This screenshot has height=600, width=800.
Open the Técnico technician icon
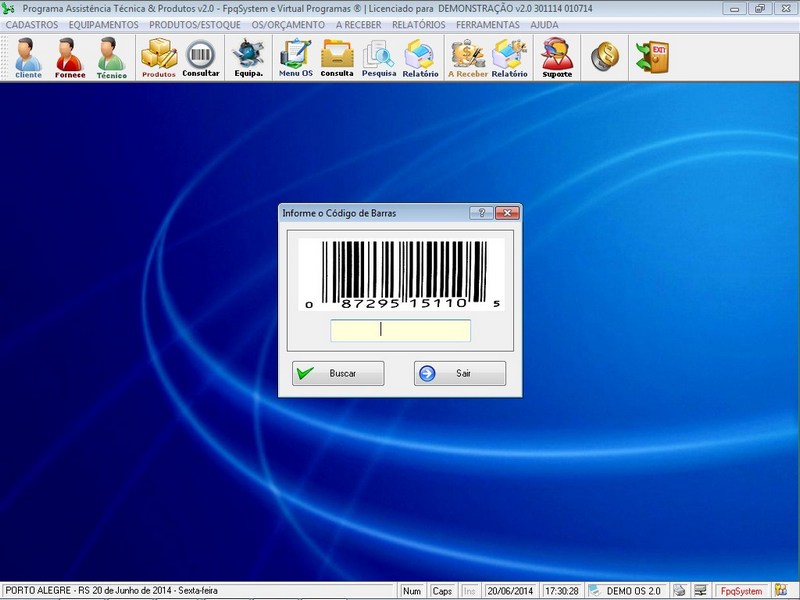[x=112, y=58]
